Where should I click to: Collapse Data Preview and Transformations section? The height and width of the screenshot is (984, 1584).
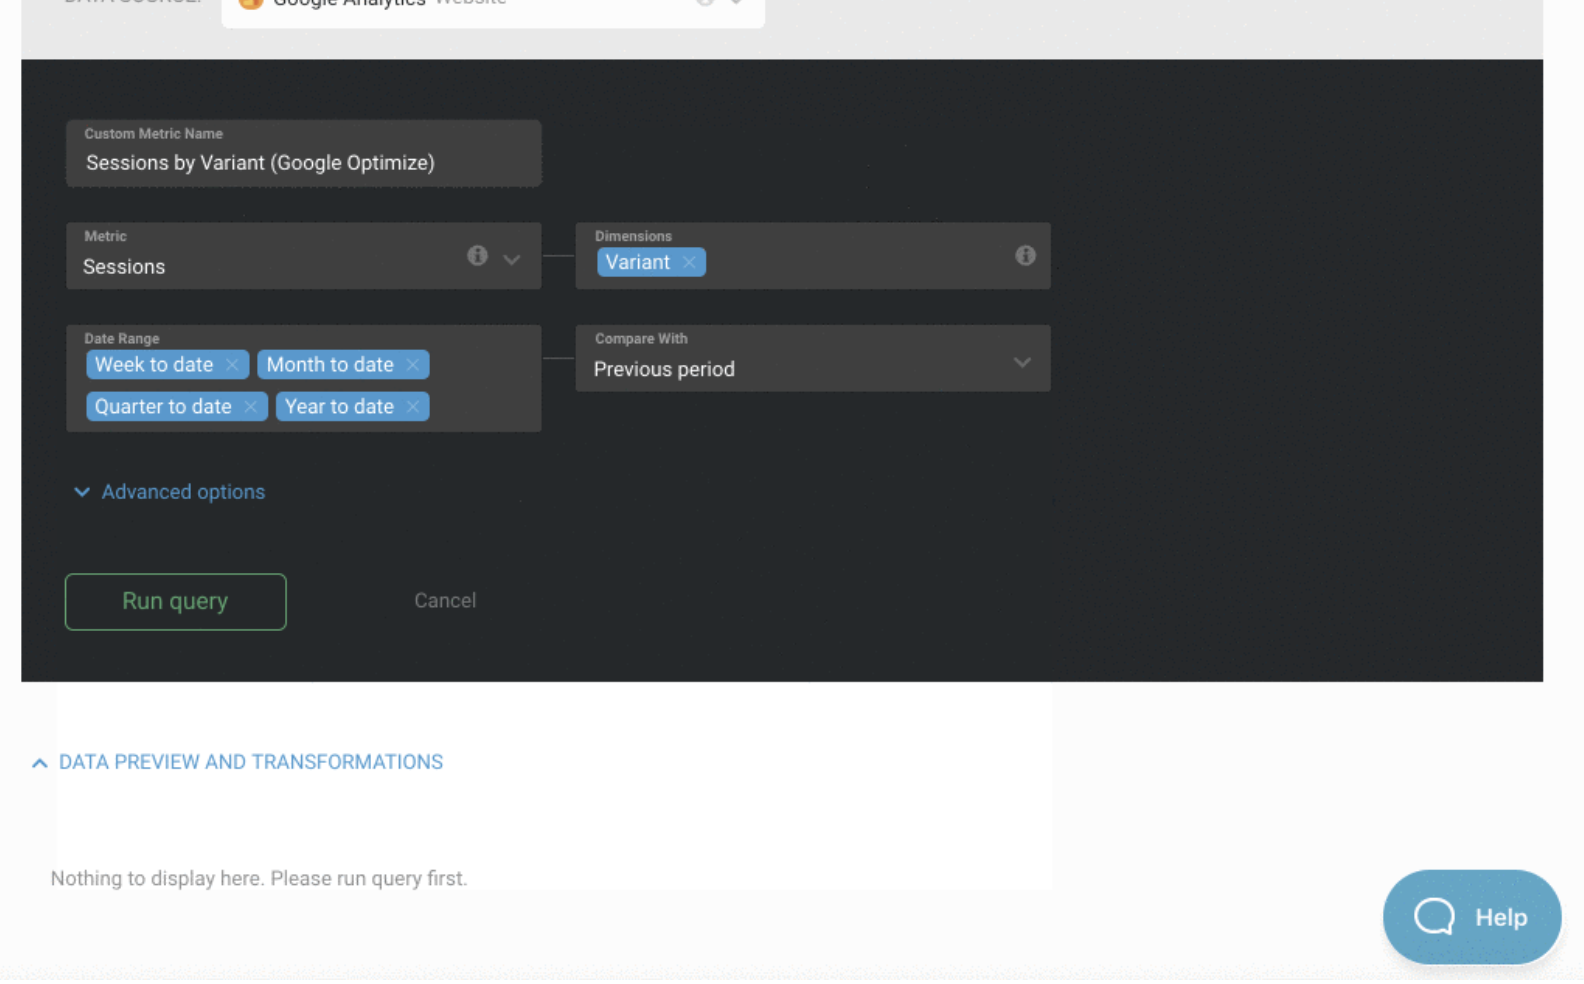click(237, 762)
